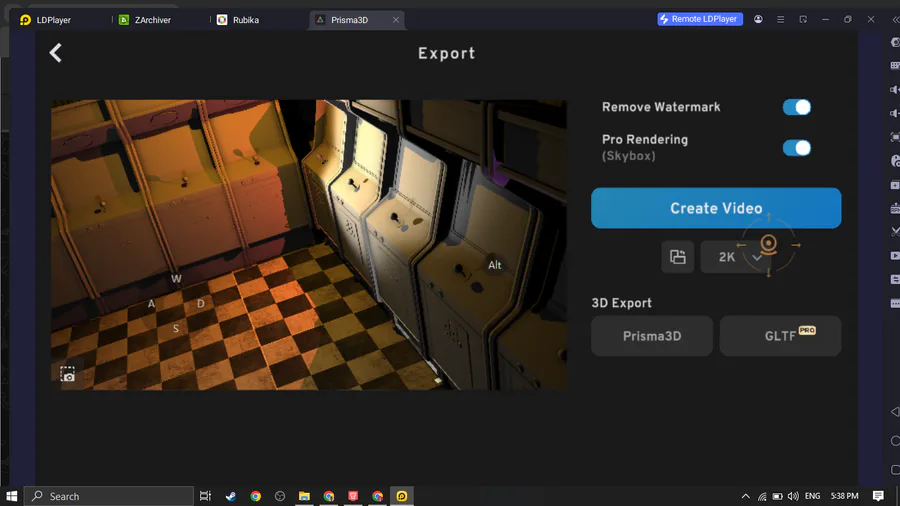Click the LDPlayer mini window mode icon
This screenshot has height=506, width=900.
tap(803, 20)
